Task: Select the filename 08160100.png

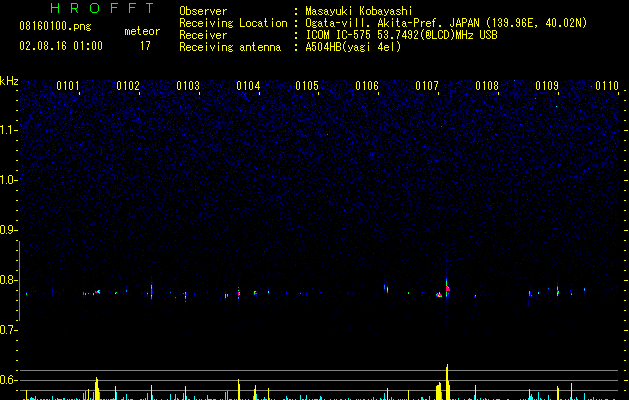Action: tap(55, 27)
